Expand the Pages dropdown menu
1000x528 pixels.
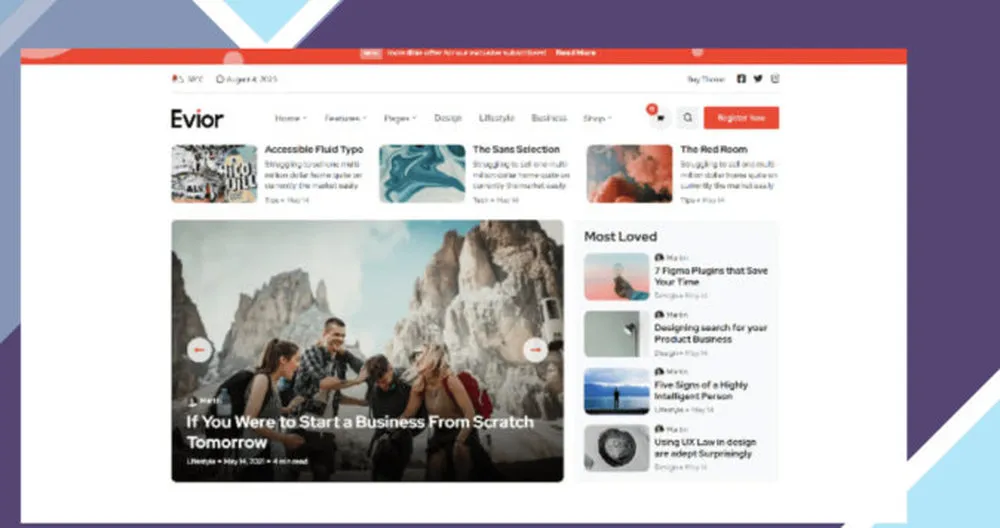[x=400, y=118]
